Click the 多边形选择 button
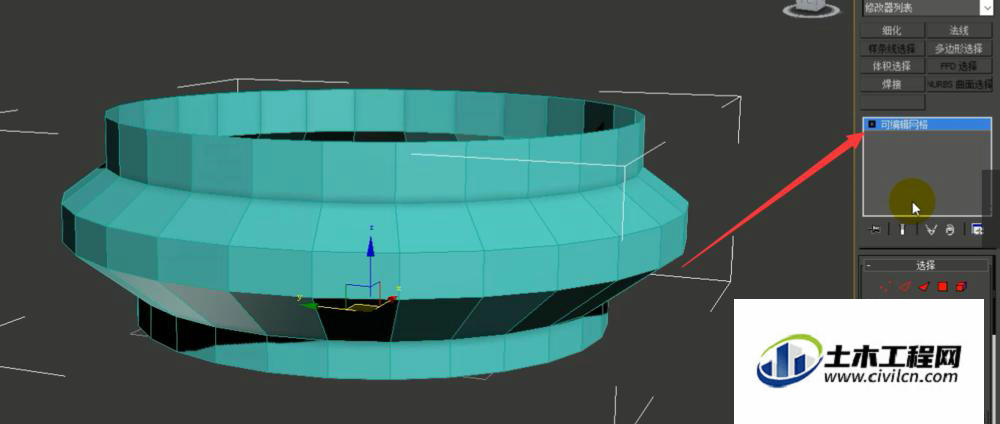 (959, 48)
